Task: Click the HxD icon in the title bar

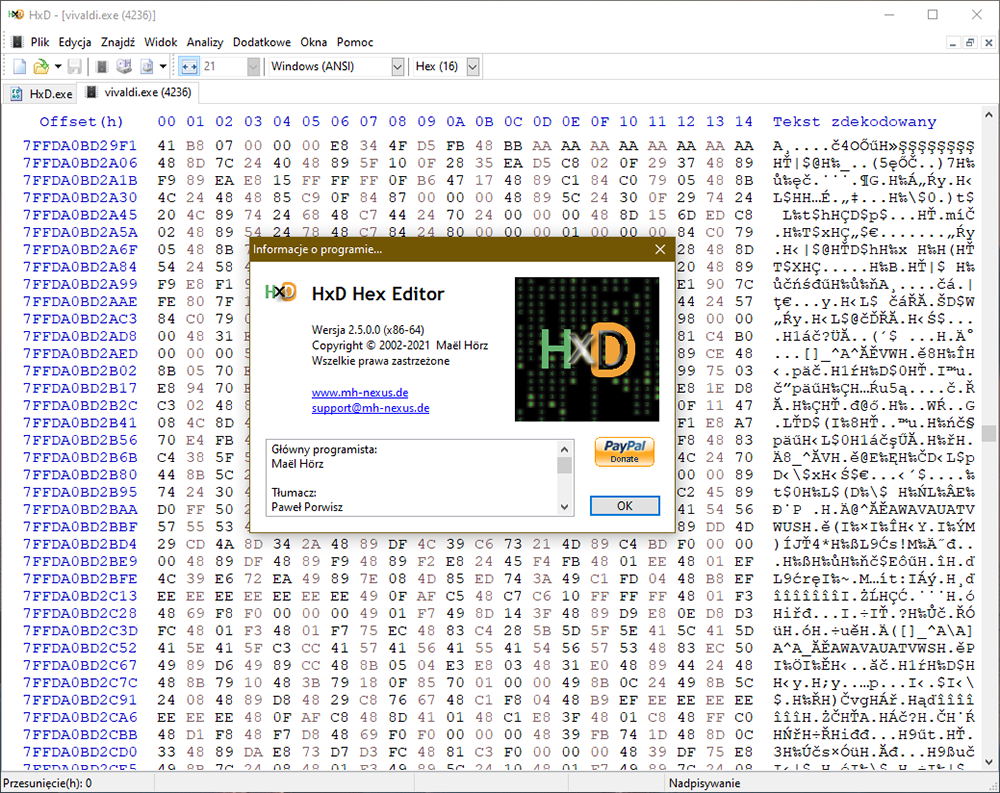Action: (16, 14)
